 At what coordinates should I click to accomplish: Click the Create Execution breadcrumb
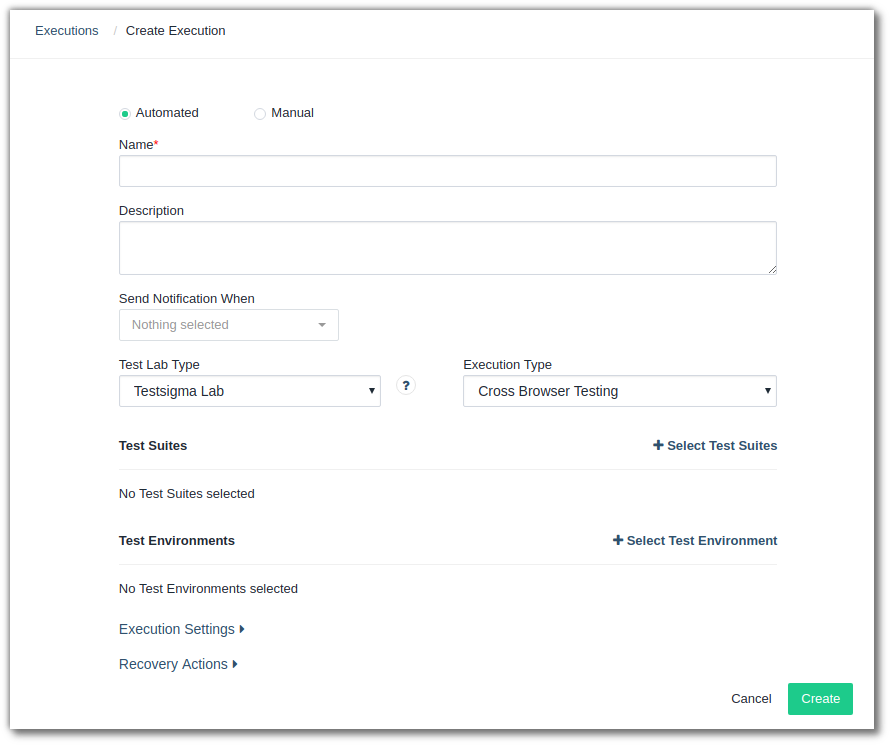(175, 31)
